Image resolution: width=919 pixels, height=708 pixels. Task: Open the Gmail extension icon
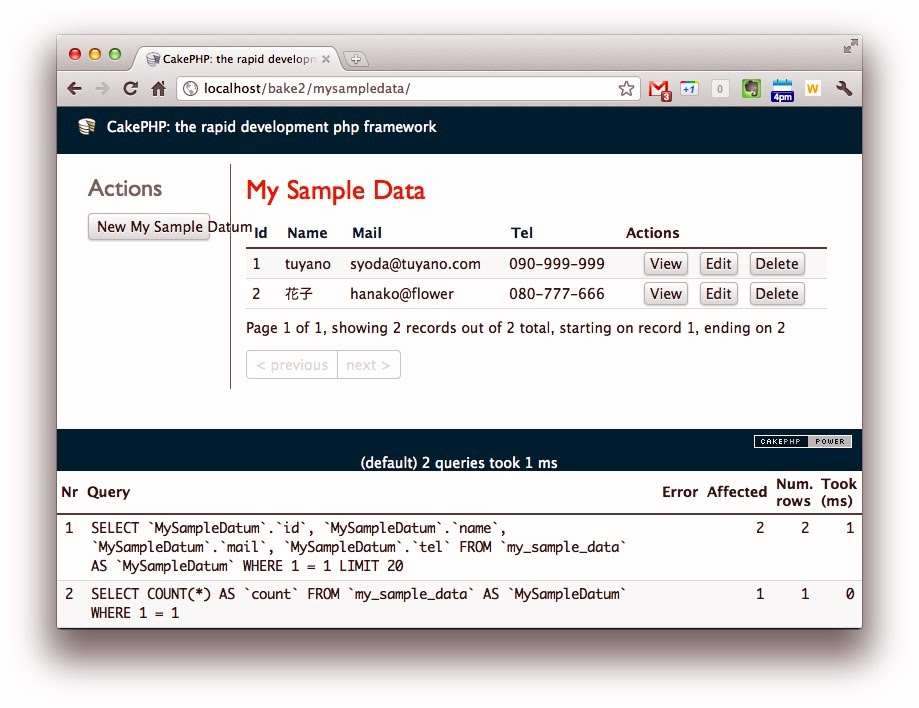click(658, 89)
